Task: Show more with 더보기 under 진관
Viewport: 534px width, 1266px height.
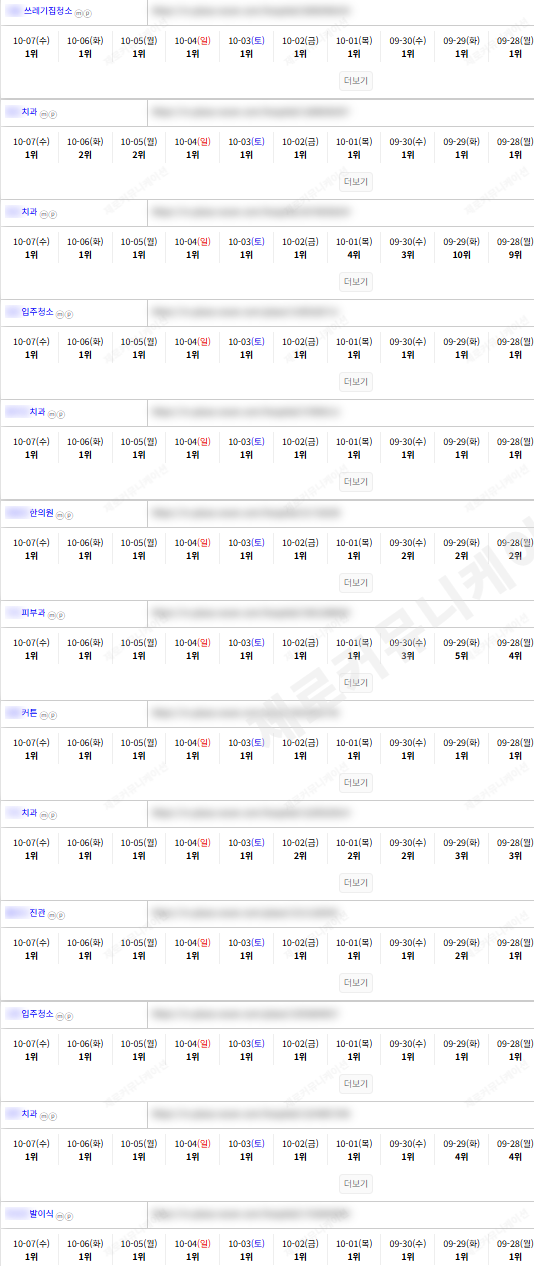Action: click(356, 983)
